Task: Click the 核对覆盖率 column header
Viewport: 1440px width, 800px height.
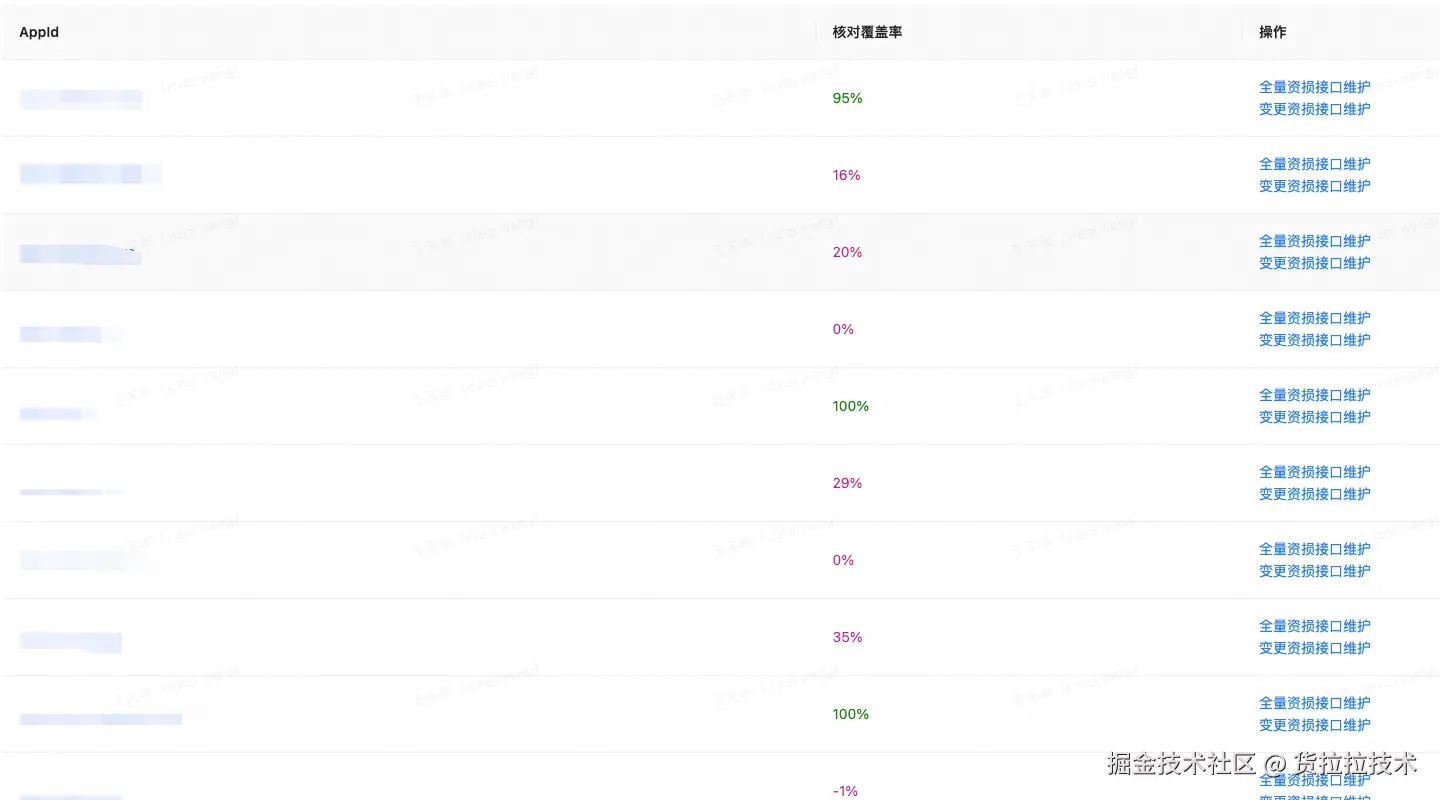Action: 867,32
